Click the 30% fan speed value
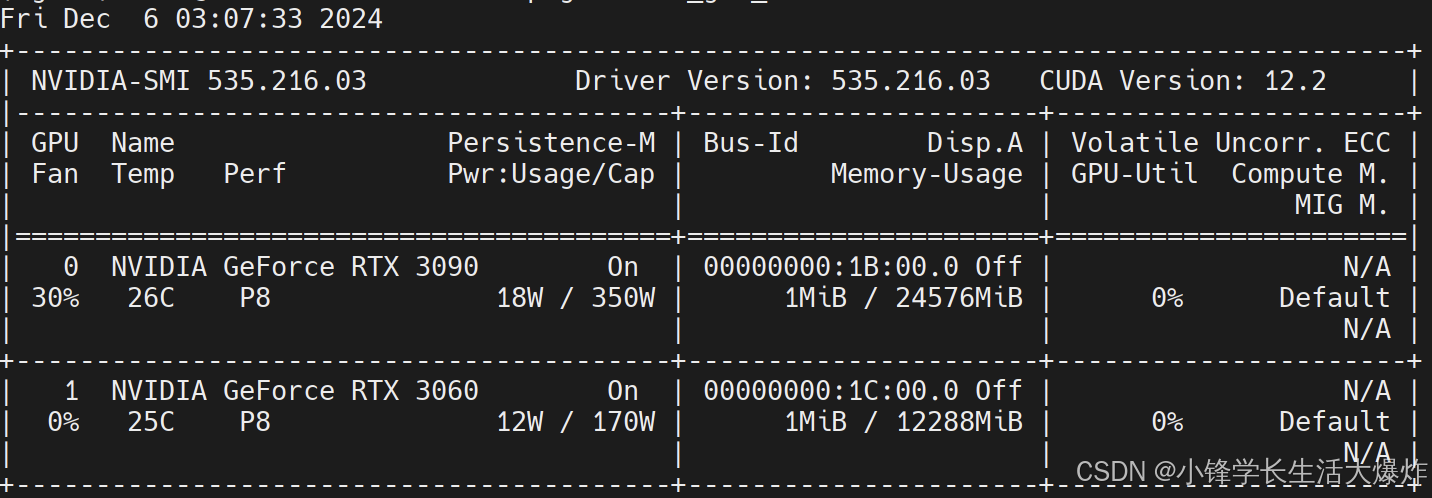 click(55, 298)
